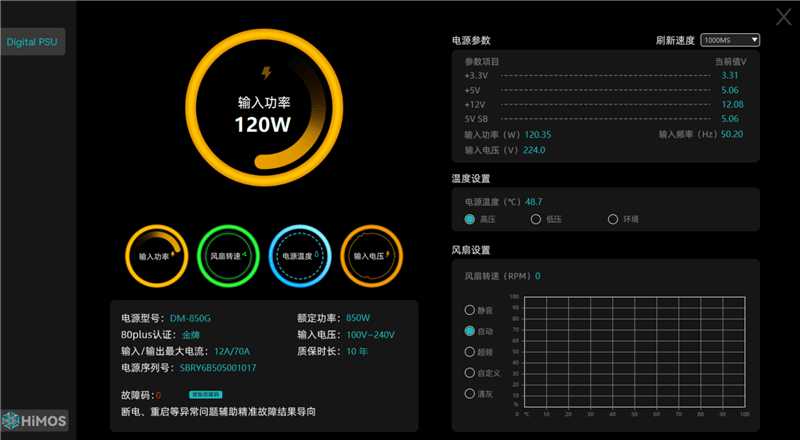Select the green 风扇转速 fan speed gauge
This screenshot has width=800, height=440.
[x=228, y=256]
